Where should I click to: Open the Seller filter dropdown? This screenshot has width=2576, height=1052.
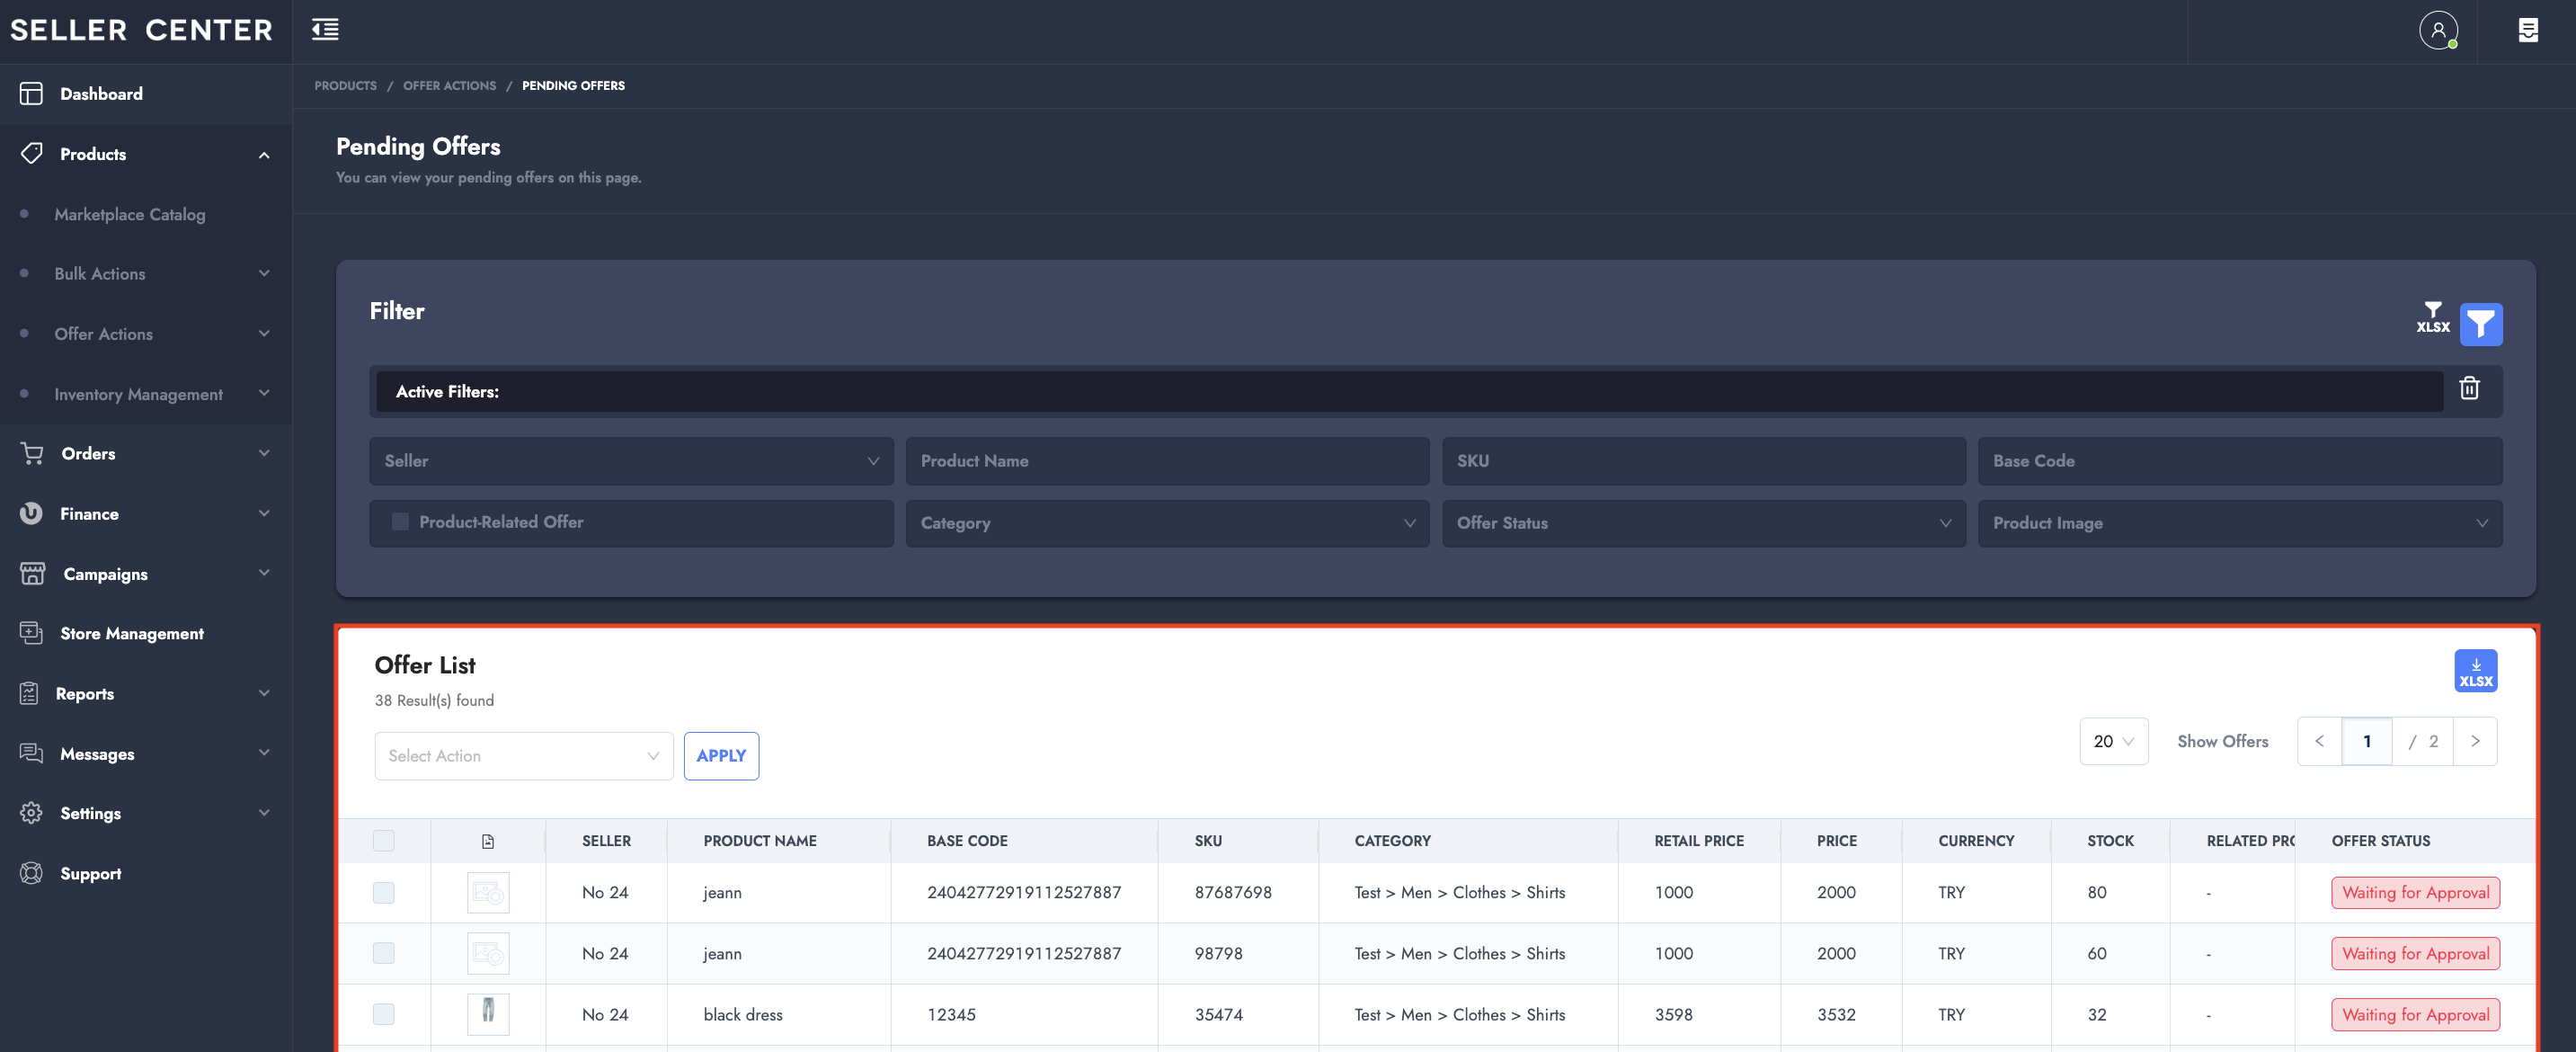(631, 461)
